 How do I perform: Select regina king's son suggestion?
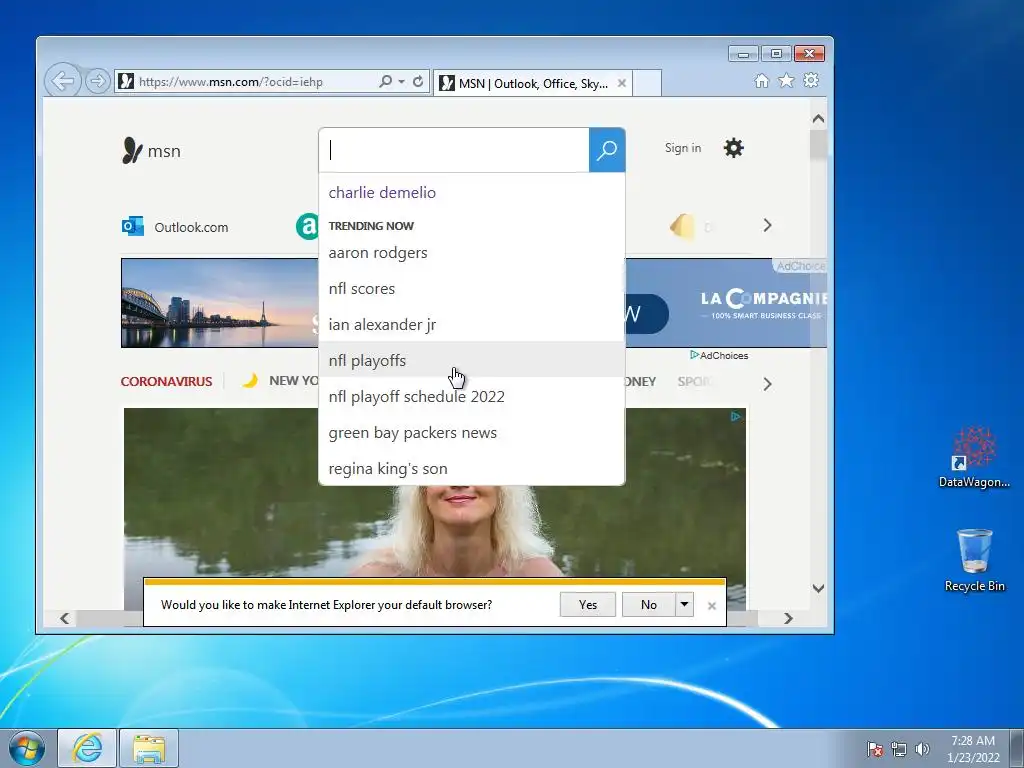(x=472, y=468)
